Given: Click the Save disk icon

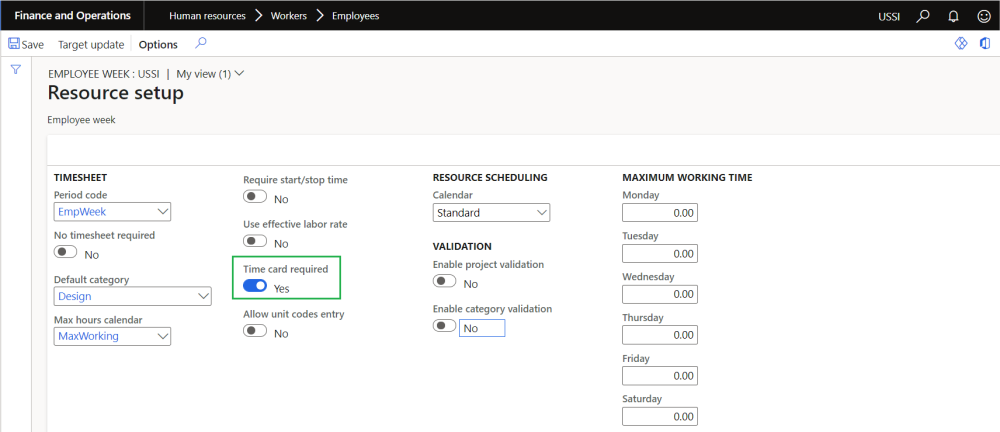Looking at the screenshot, I should click(14, 44).
